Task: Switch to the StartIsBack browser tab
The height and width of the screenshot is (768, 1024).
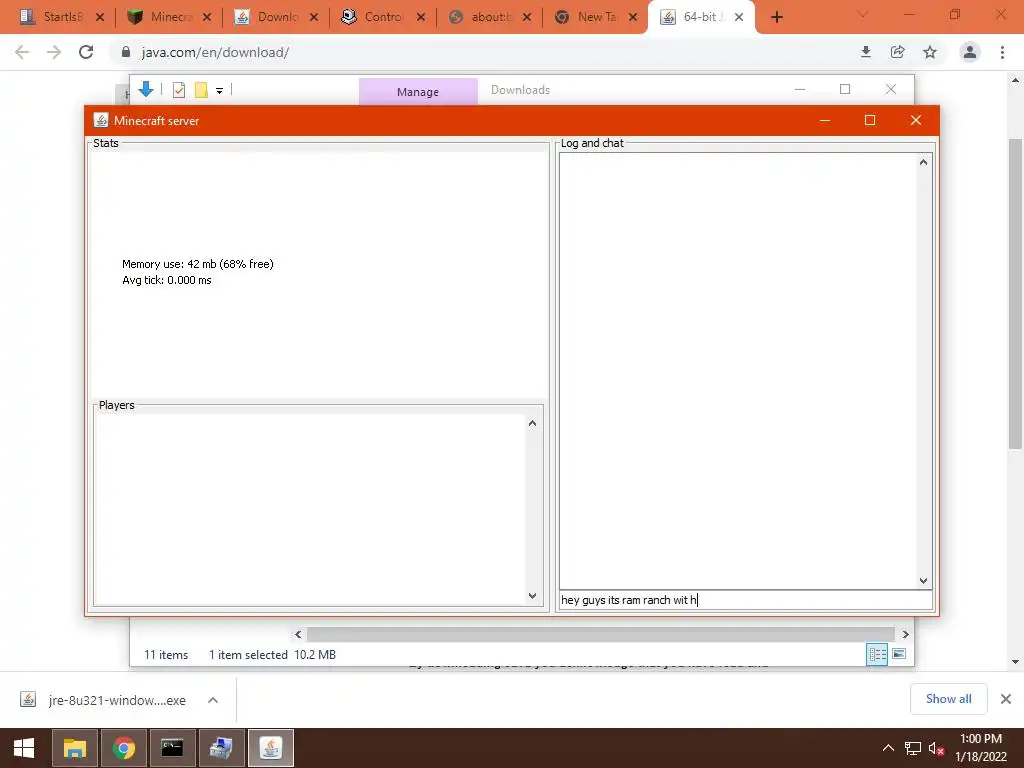Action: (54, 17)
